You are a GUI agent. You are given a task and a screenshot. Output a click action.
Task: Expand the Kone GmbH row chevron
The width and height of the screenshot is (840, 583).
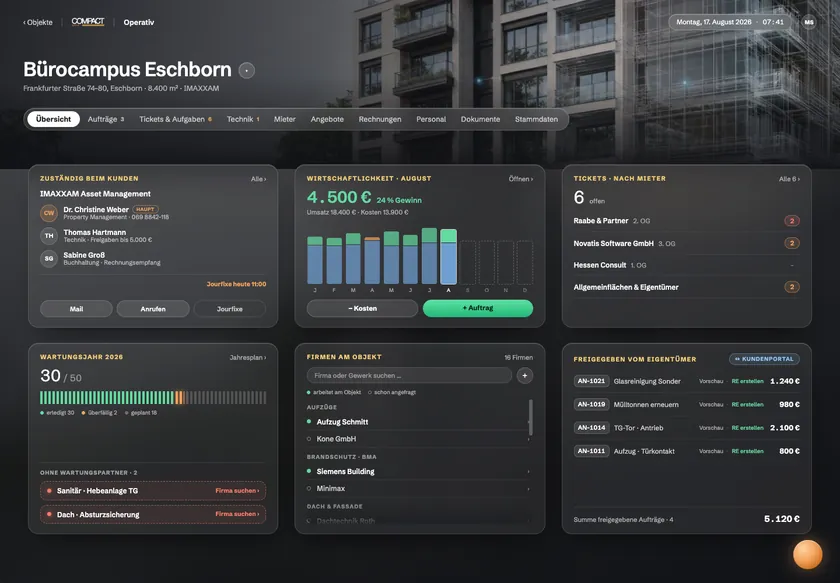(x=528, y=439)
